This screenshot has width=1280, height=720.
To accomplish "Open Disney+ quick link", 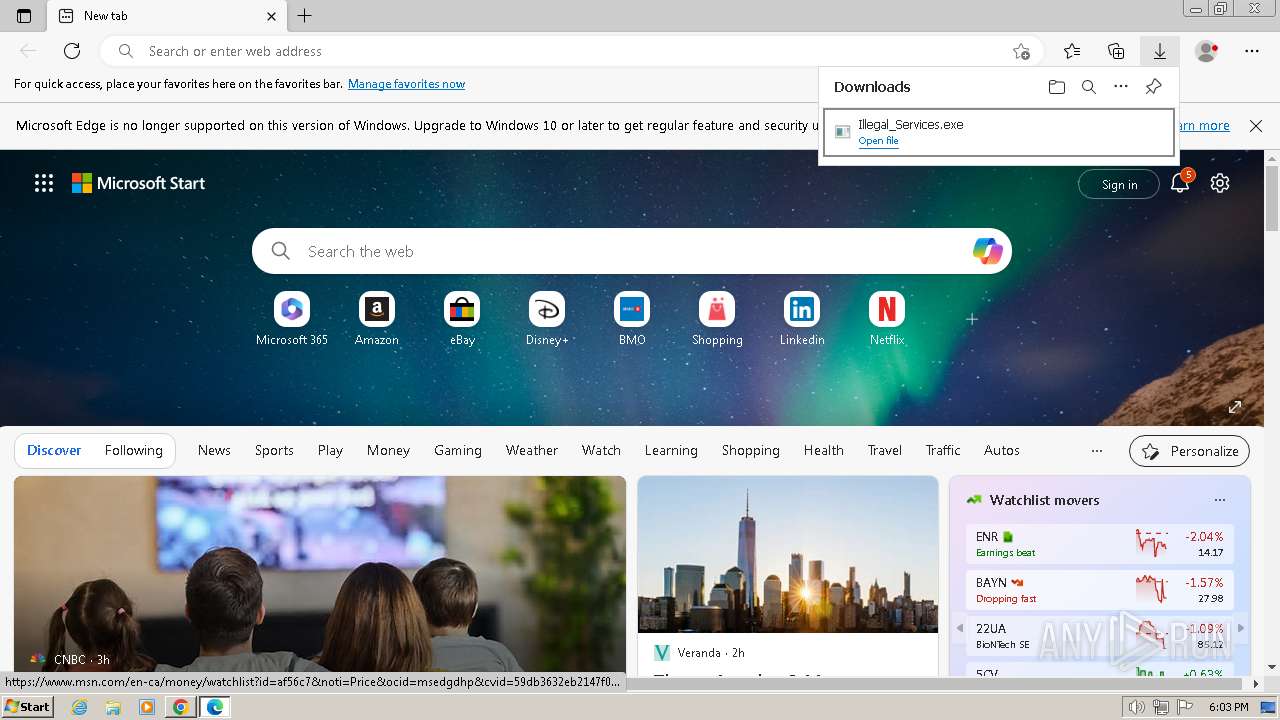I will (547, 319).
